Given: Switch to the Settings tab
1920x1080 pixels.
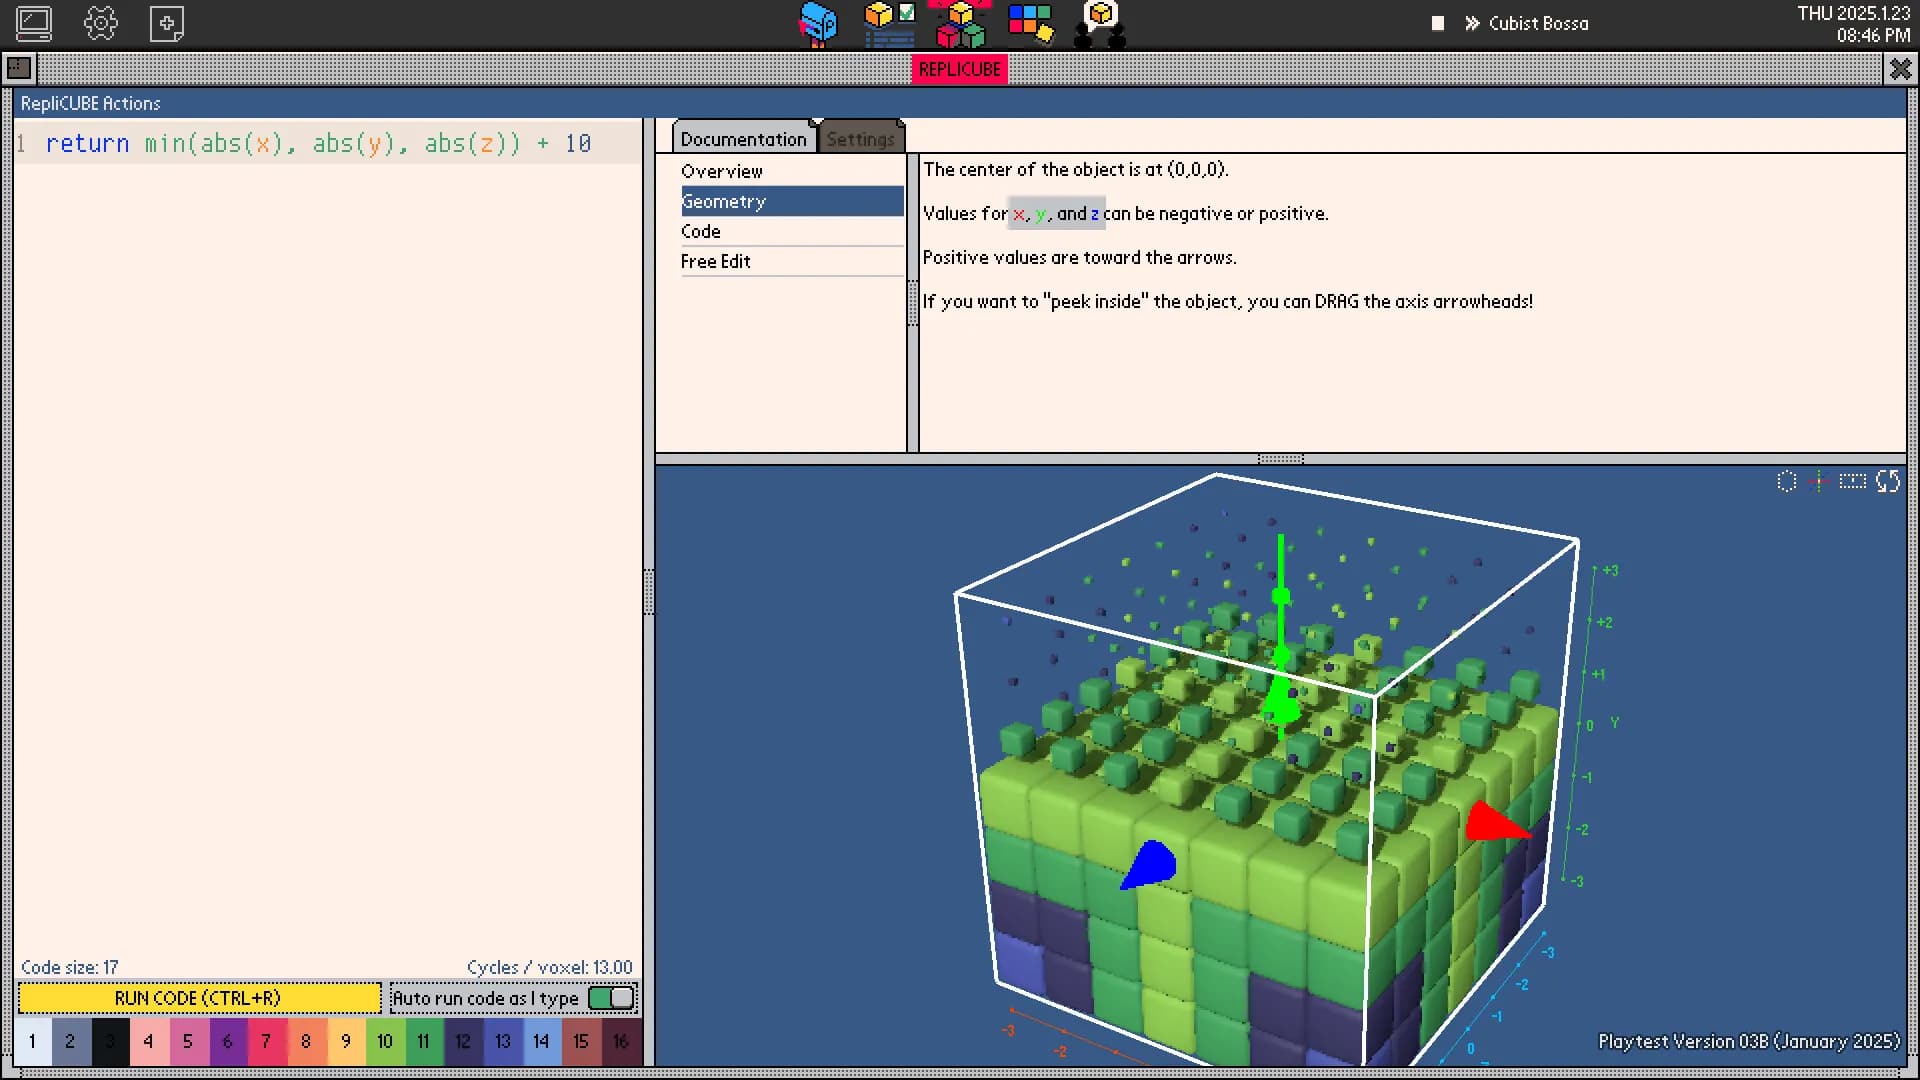Looking at the screenshot, I should coord(861,138).
